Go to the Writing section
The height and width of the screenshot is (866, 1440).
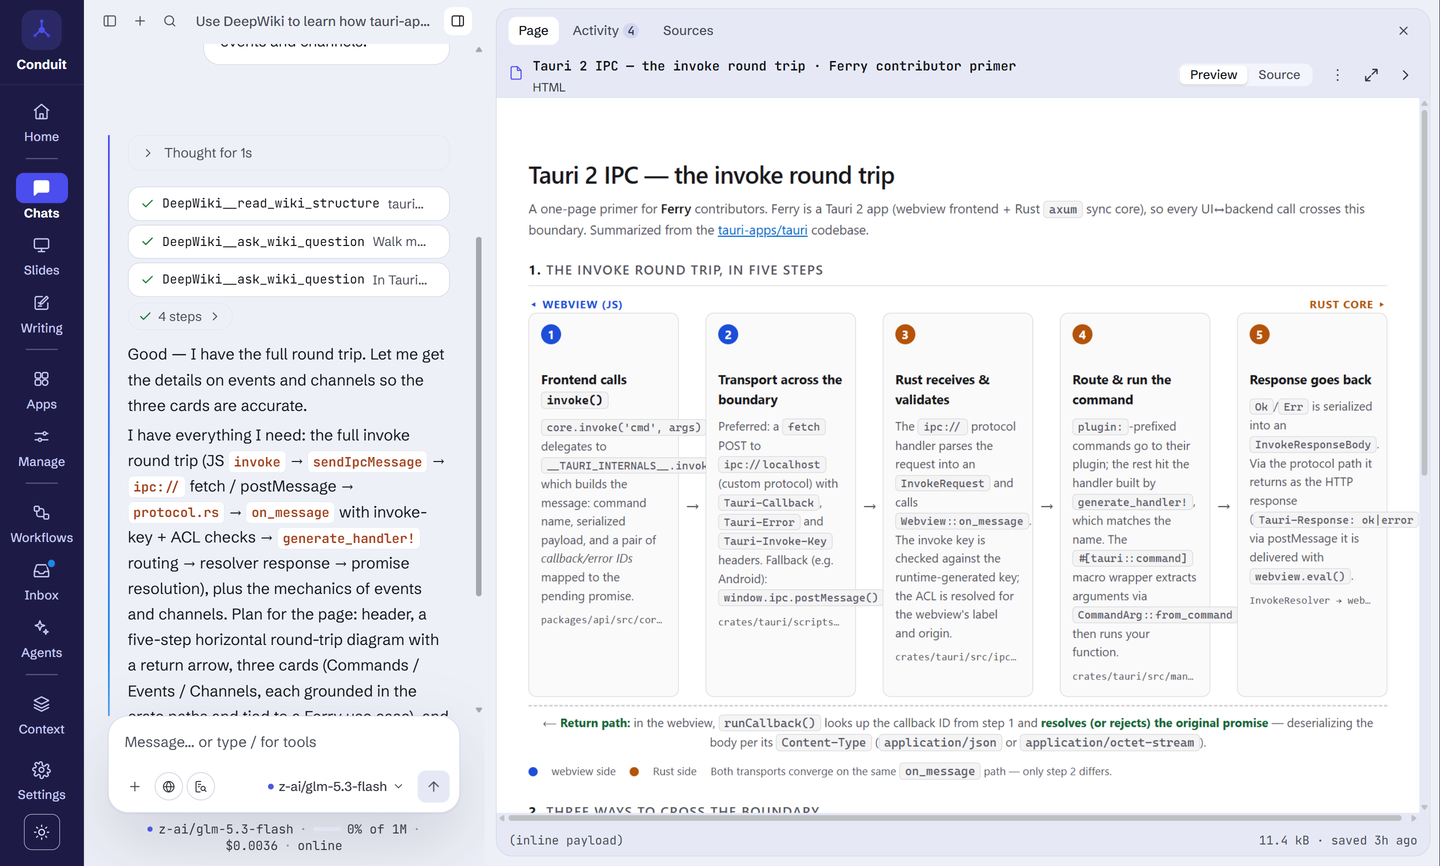click(x=41, y=315)
